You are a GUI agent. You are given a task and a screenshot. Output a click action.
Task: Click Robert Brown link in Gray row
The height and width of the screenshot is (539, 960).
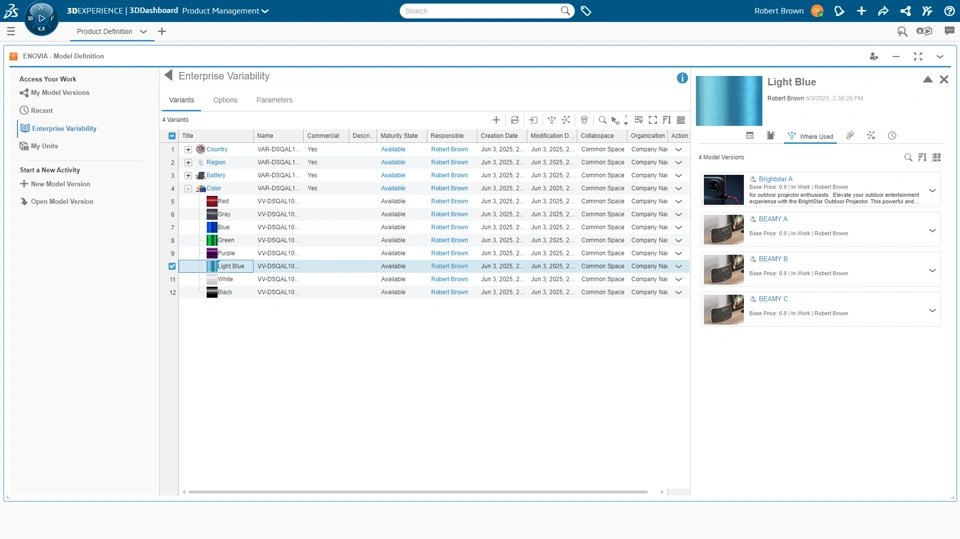[449, 214]
